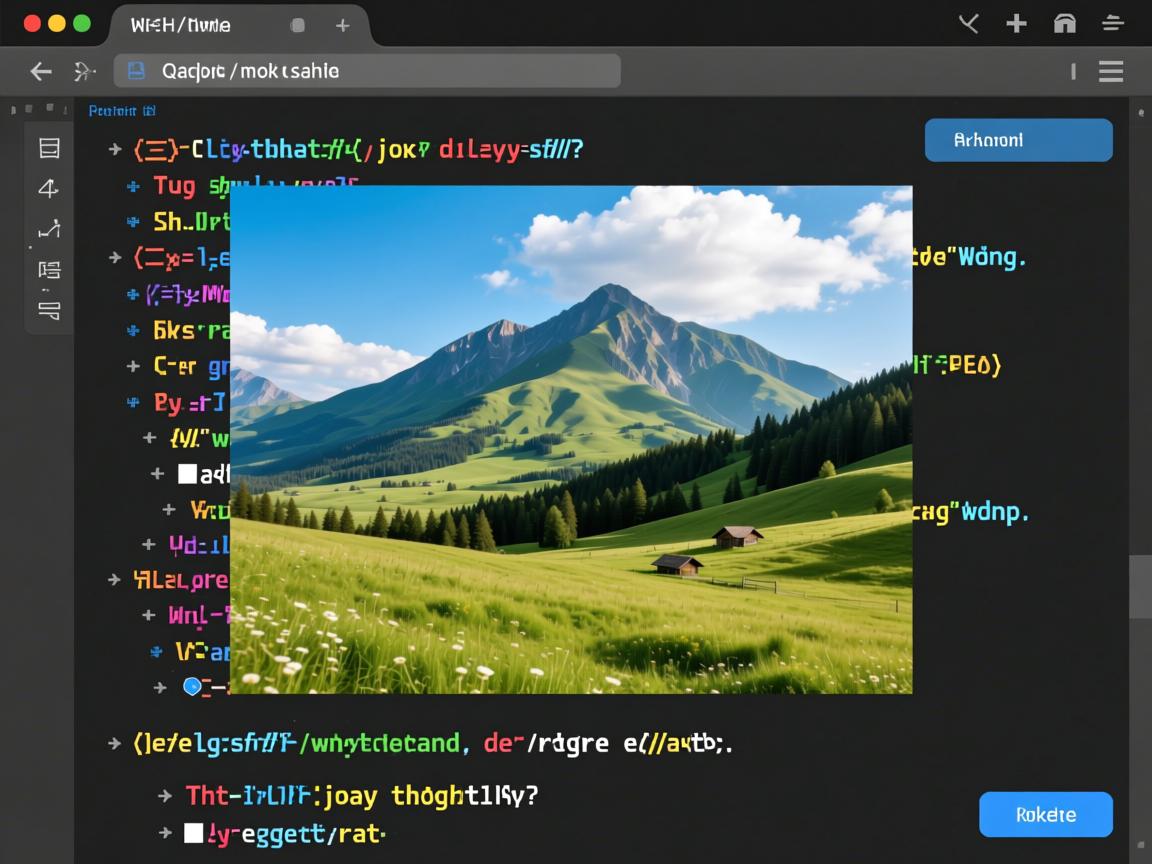This screenshot has height=864, width=1152.
Task: Toggle the white checkbox beside "ly-eggett/rat"
Action: (193, 832)
